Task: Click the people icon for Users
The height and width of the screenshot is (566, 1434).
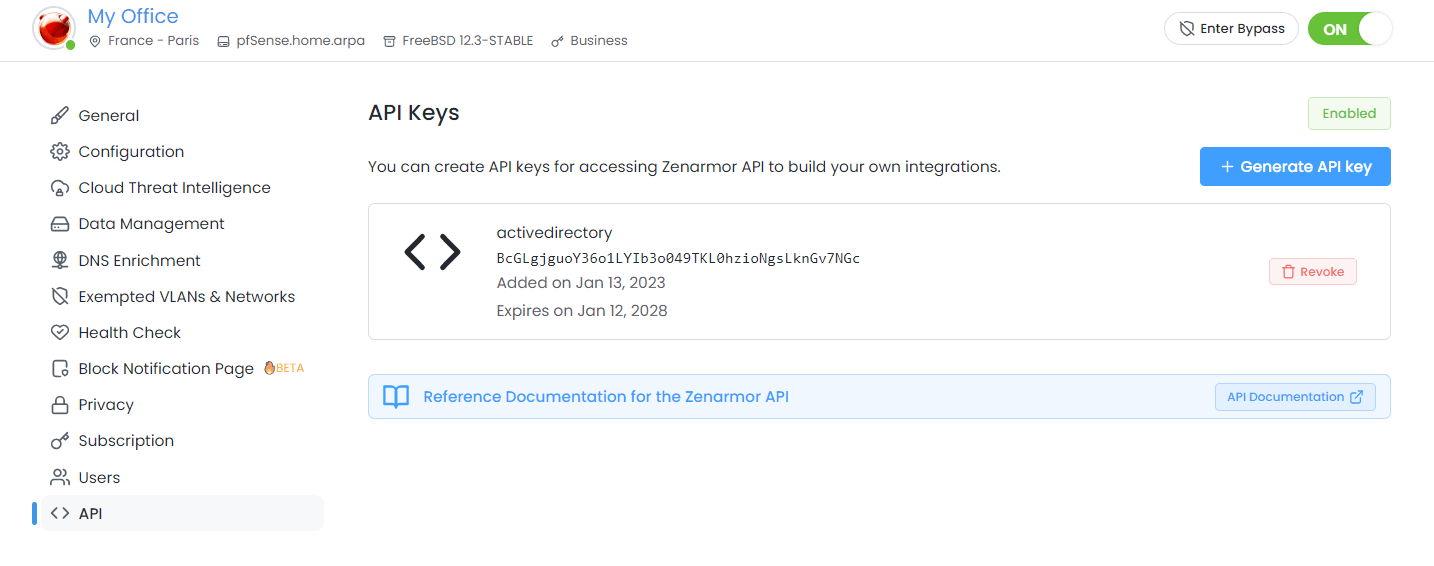Action: pyautogui.click(x=60, y=477)
